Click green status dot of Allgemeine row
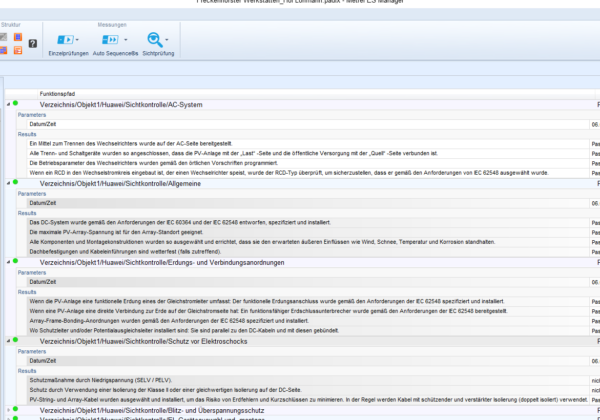The image size is (600, 420). pyautogui.click(x=15, y=182)
